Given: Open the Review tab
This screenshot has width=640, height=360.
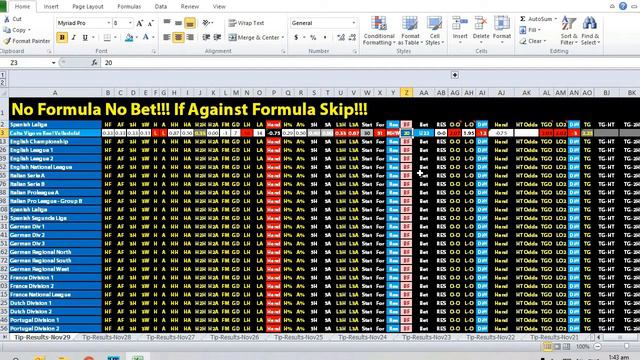Looking at the screenshot, I should pyautogui.click(x=190, y=7).
